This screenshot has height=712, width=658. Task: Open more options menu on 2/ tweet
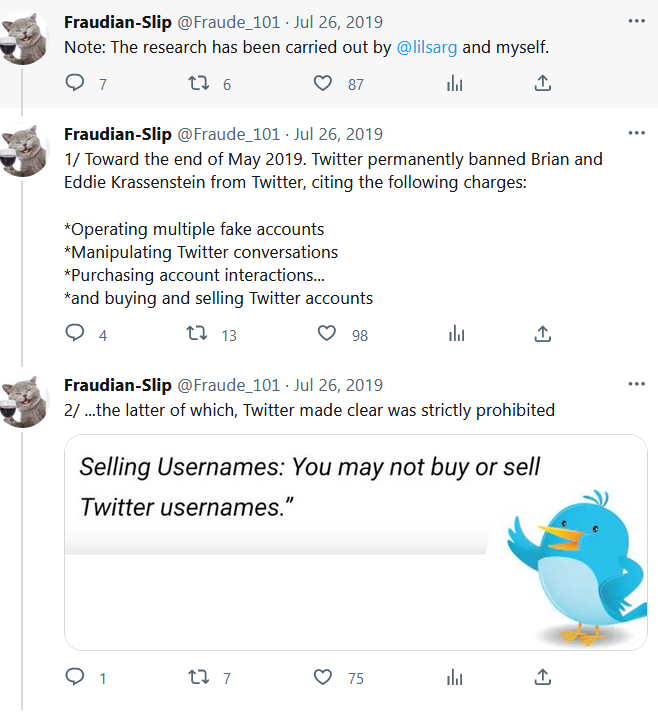pos(636,384)
